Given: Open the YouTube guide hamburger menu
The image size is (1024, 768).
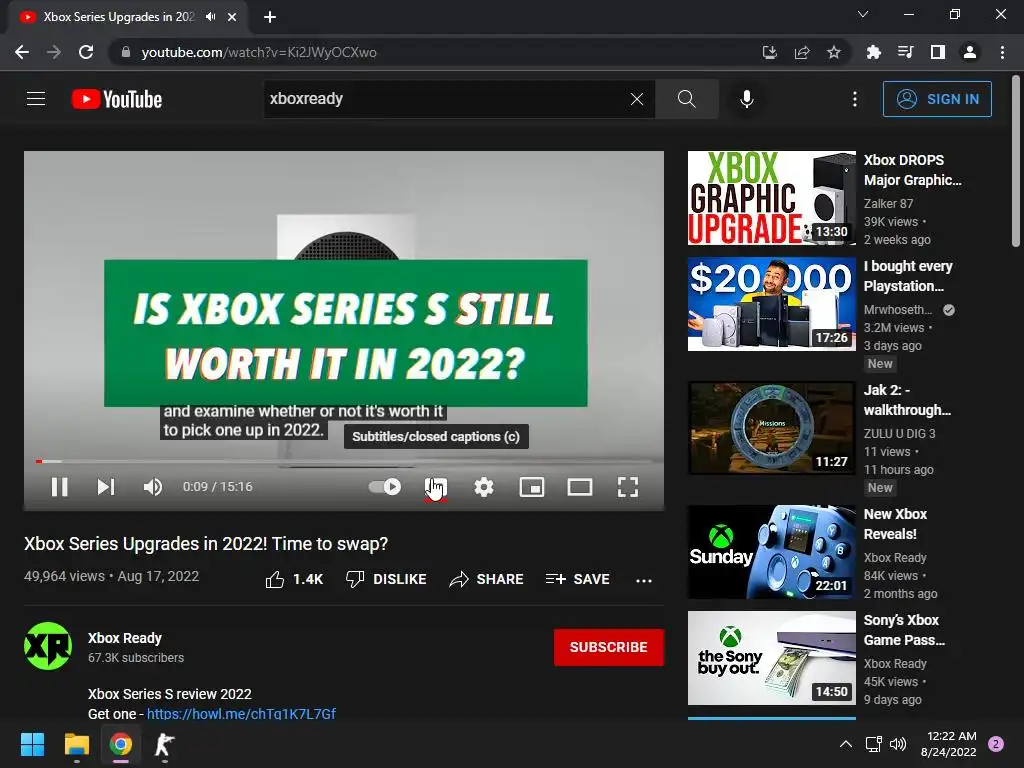Looking at the screenshot, I should pos(36,99).
